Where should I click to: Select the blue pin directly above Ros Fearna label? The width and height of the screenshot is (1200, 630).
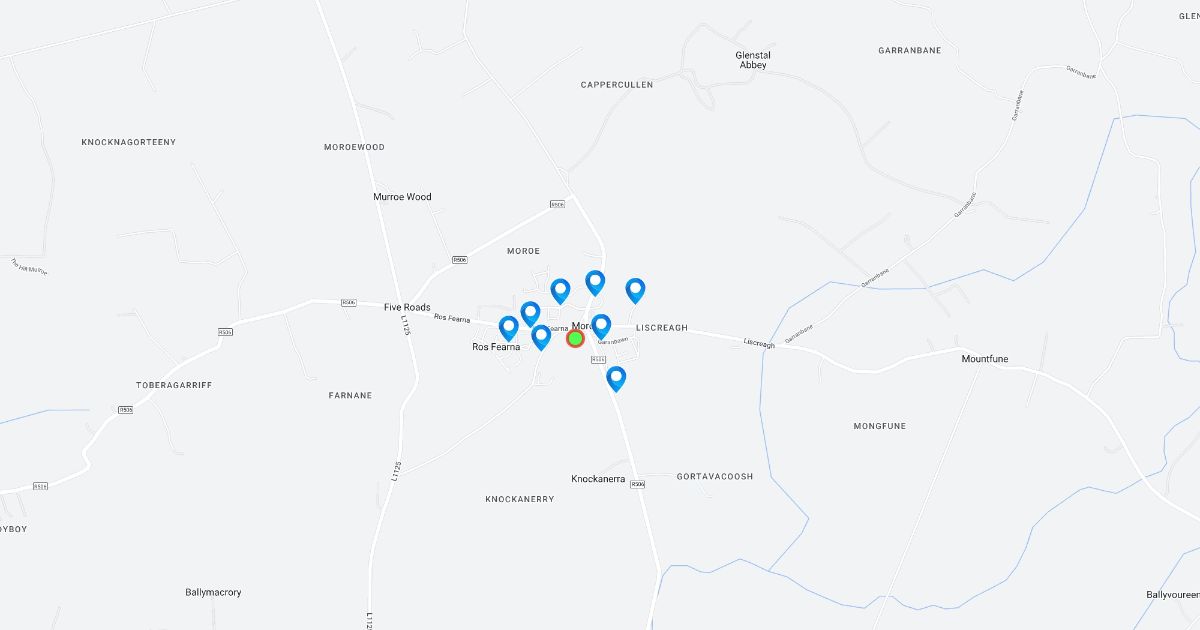click(509, 328)
